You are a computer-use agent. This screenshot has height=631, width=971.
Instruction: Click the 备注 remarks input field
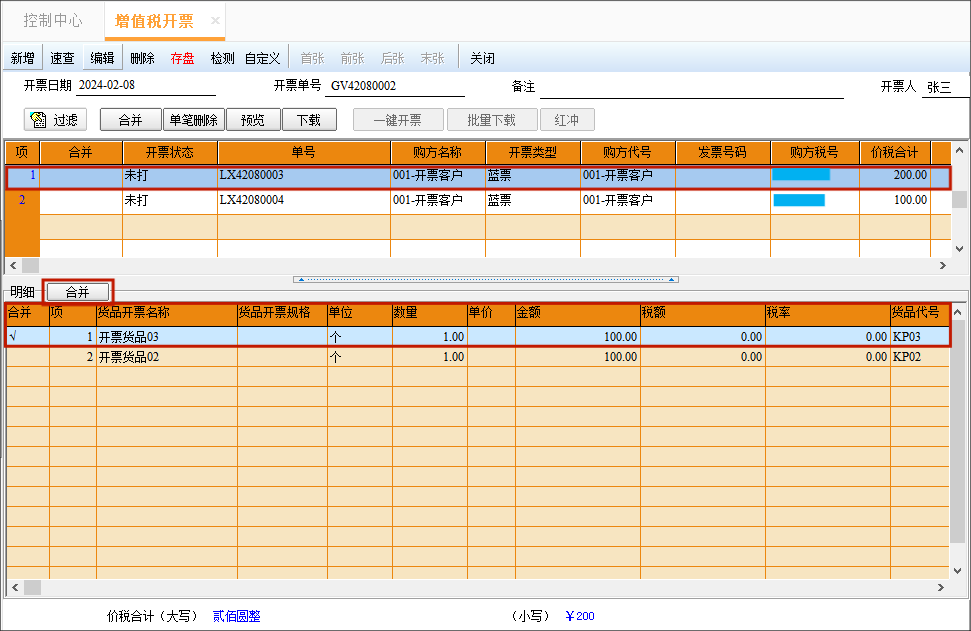click(x=692, y=87)
